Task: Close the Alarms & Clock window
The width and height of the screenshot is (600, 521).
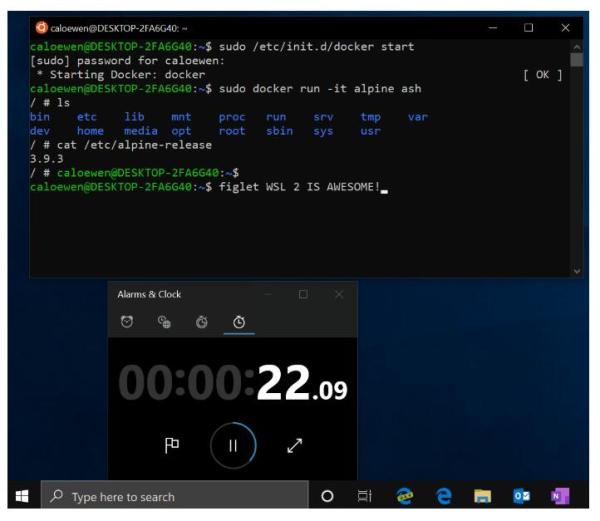Action: [x=339, y=294]
